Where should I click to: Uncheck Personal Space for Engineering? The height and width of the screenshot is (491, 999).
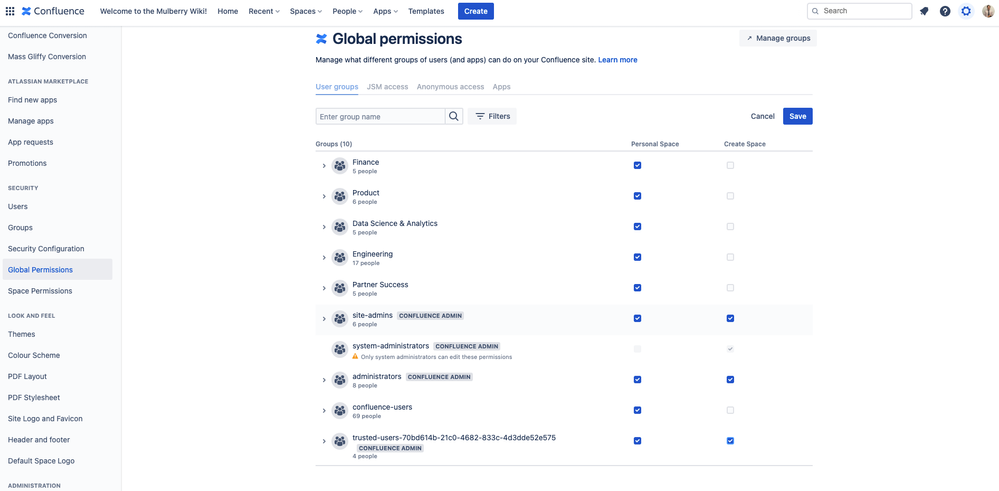[x=638, y=257]
